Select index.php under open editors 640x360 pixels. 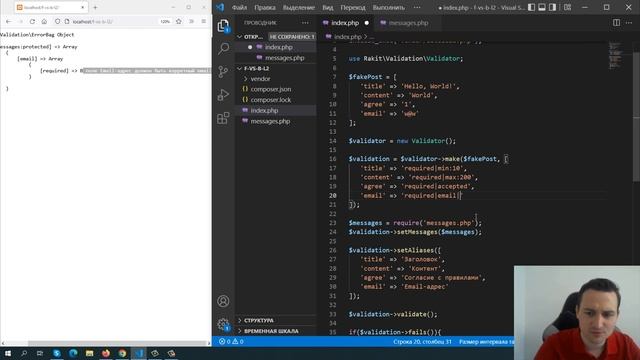point(278,47)
